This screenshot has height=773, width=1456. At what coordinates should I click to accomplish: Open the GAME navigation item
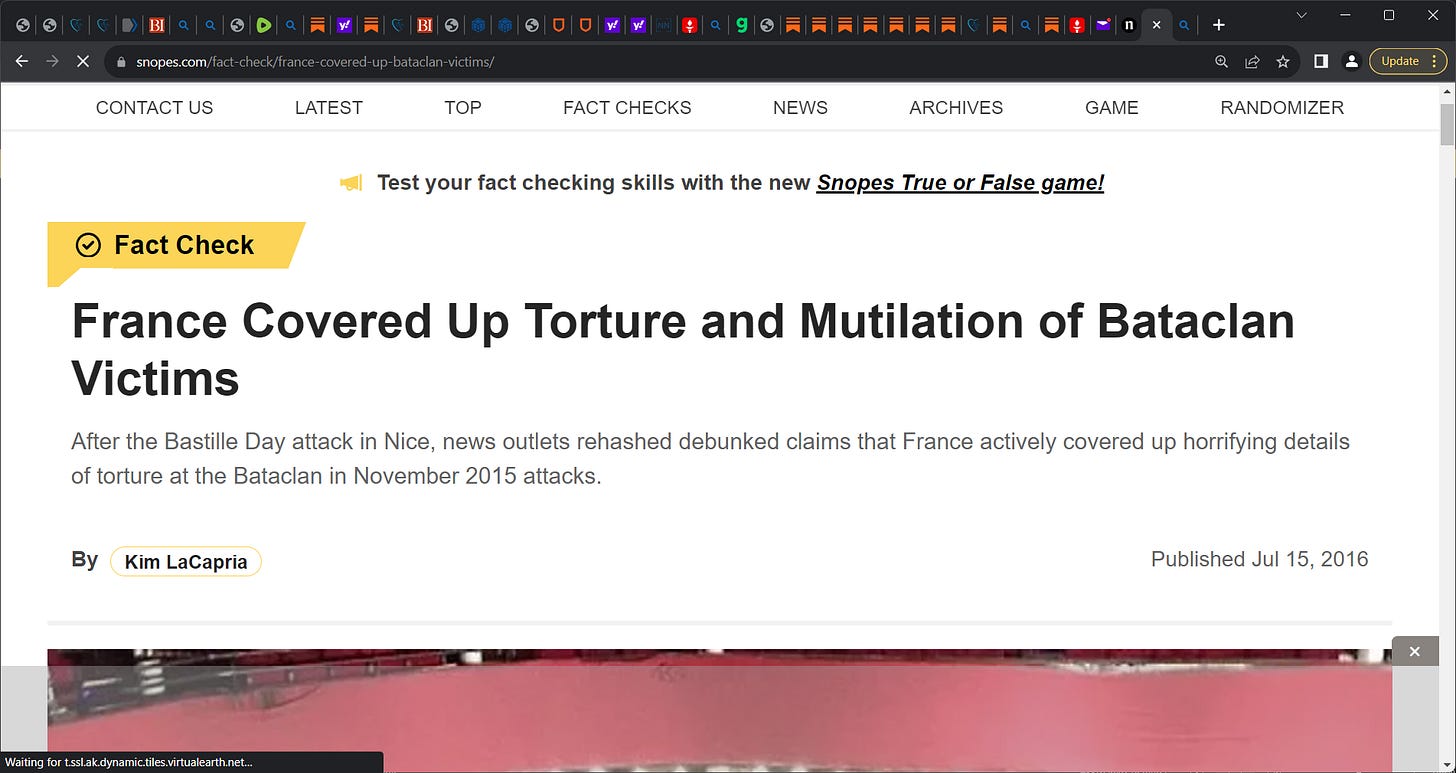1112,107
